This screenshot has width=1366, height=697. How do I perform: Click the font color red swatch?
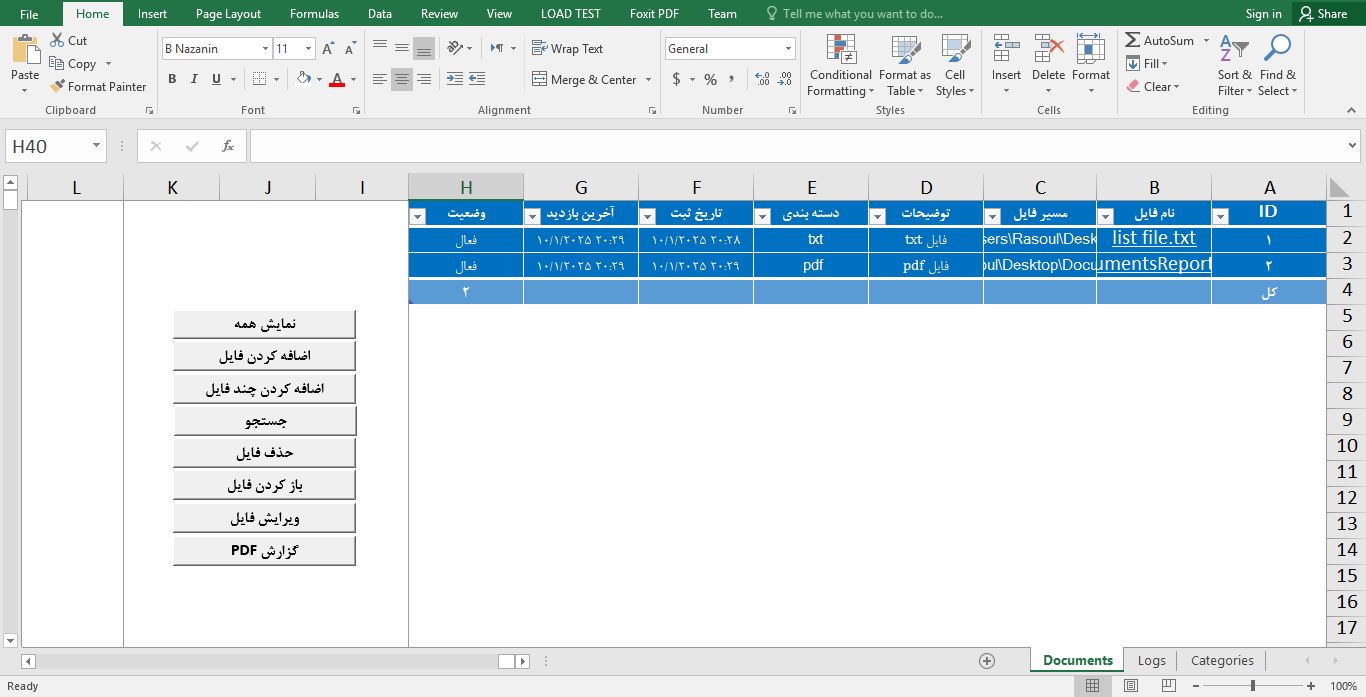point(337,79)
